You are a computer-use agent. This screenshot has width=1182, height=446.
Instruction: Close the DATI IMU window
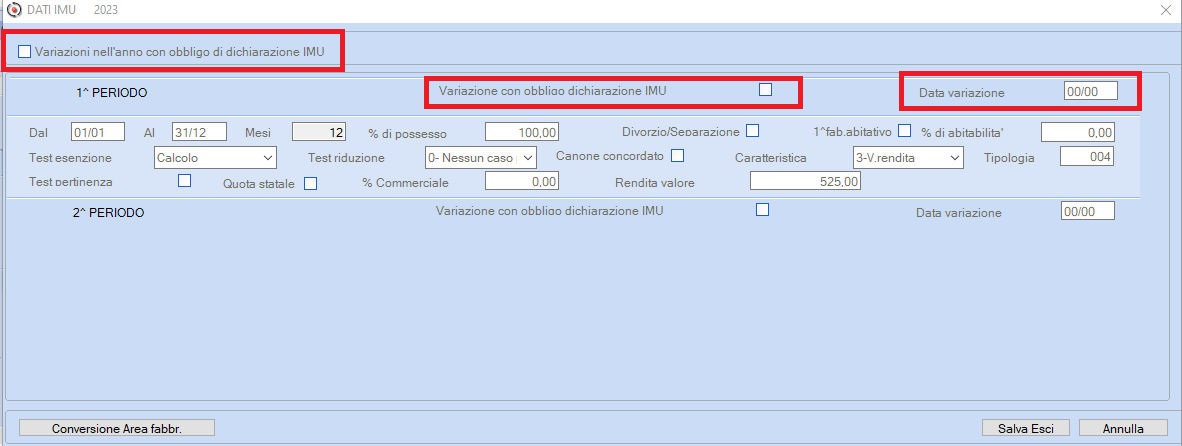point(1168,10)
